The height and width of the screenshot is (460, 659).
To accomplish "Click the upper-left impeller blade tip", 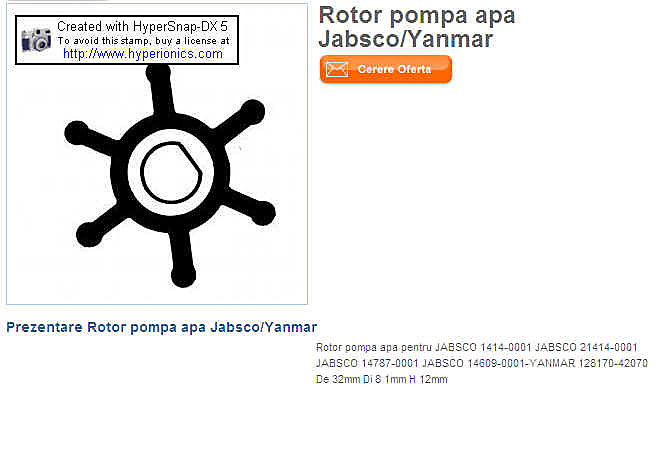I will (x=76, y=134).
